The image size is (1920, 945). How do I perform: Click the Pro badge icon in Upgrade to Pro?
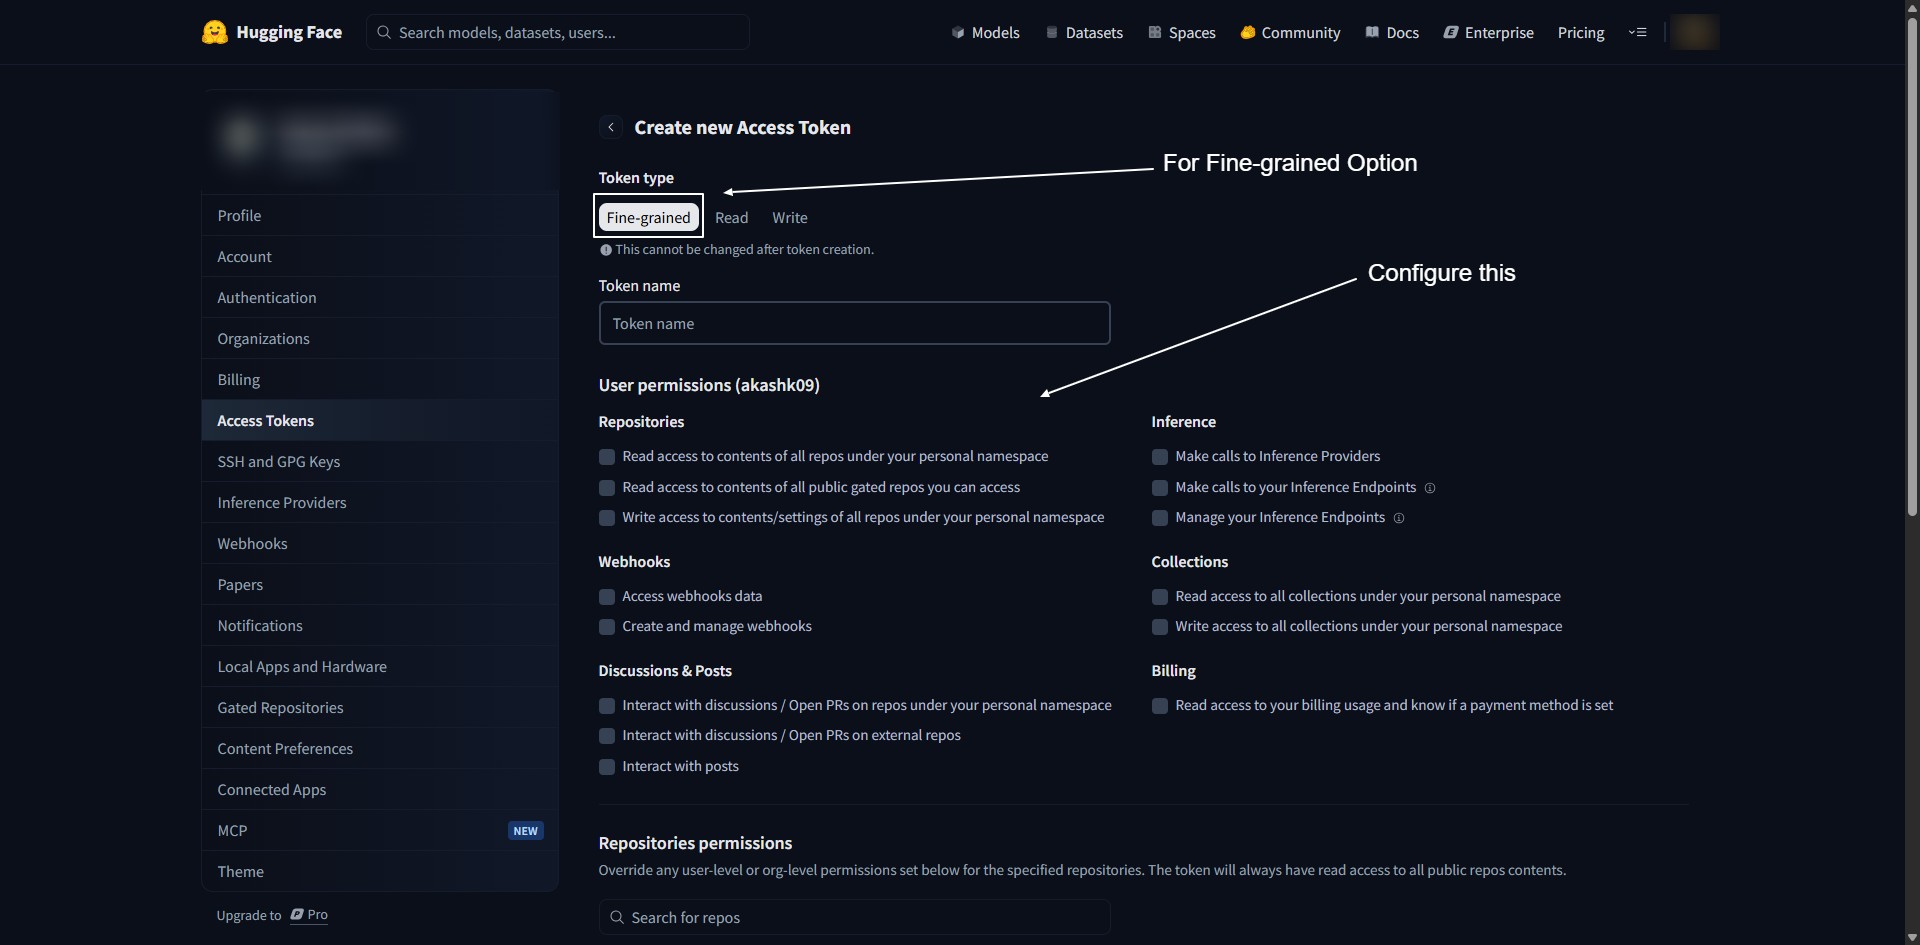(x=297, y=914)
